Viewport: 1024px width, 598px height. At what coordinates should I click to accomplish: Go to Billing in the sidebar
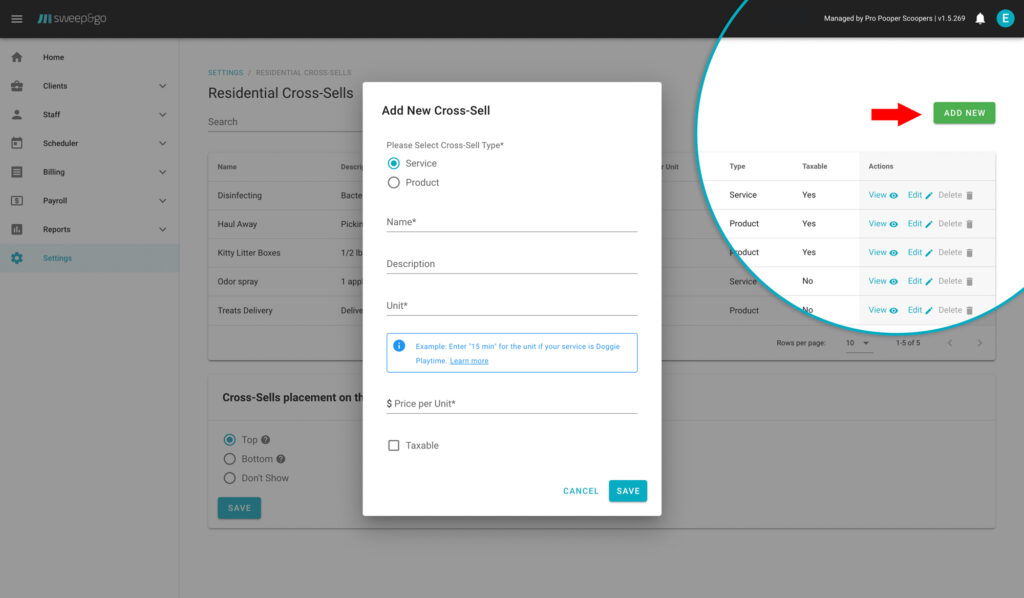click(x=54, y=172)
